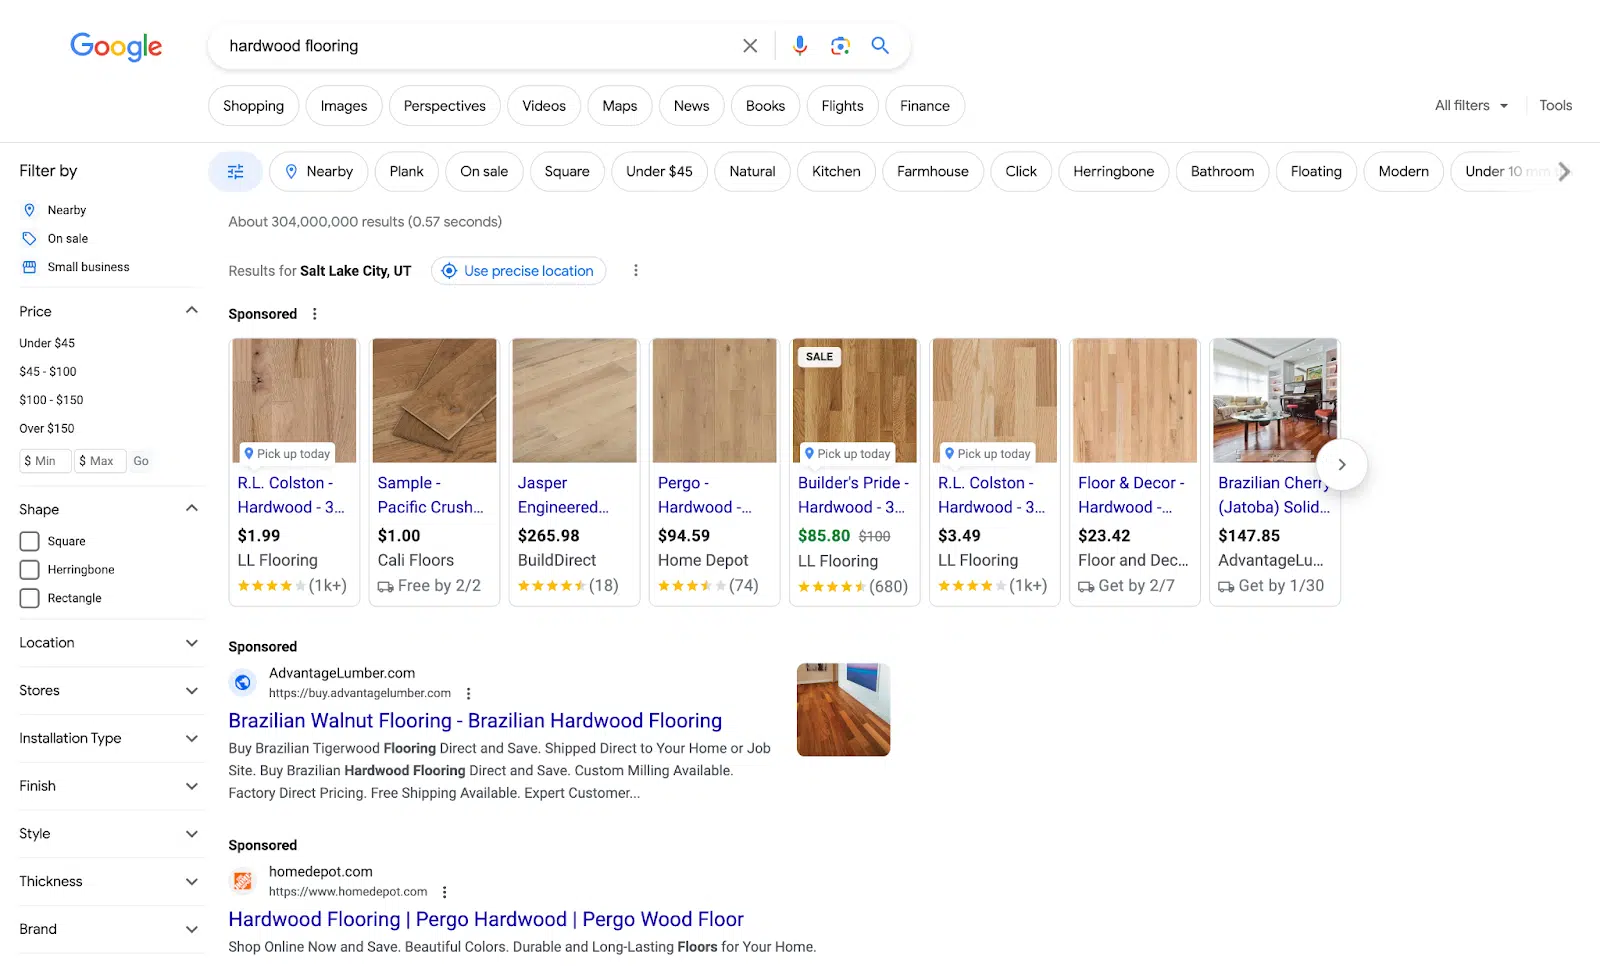Open the Builder's Pride SALE product image
Viewport: 1600px width, 966px height.
855,401
